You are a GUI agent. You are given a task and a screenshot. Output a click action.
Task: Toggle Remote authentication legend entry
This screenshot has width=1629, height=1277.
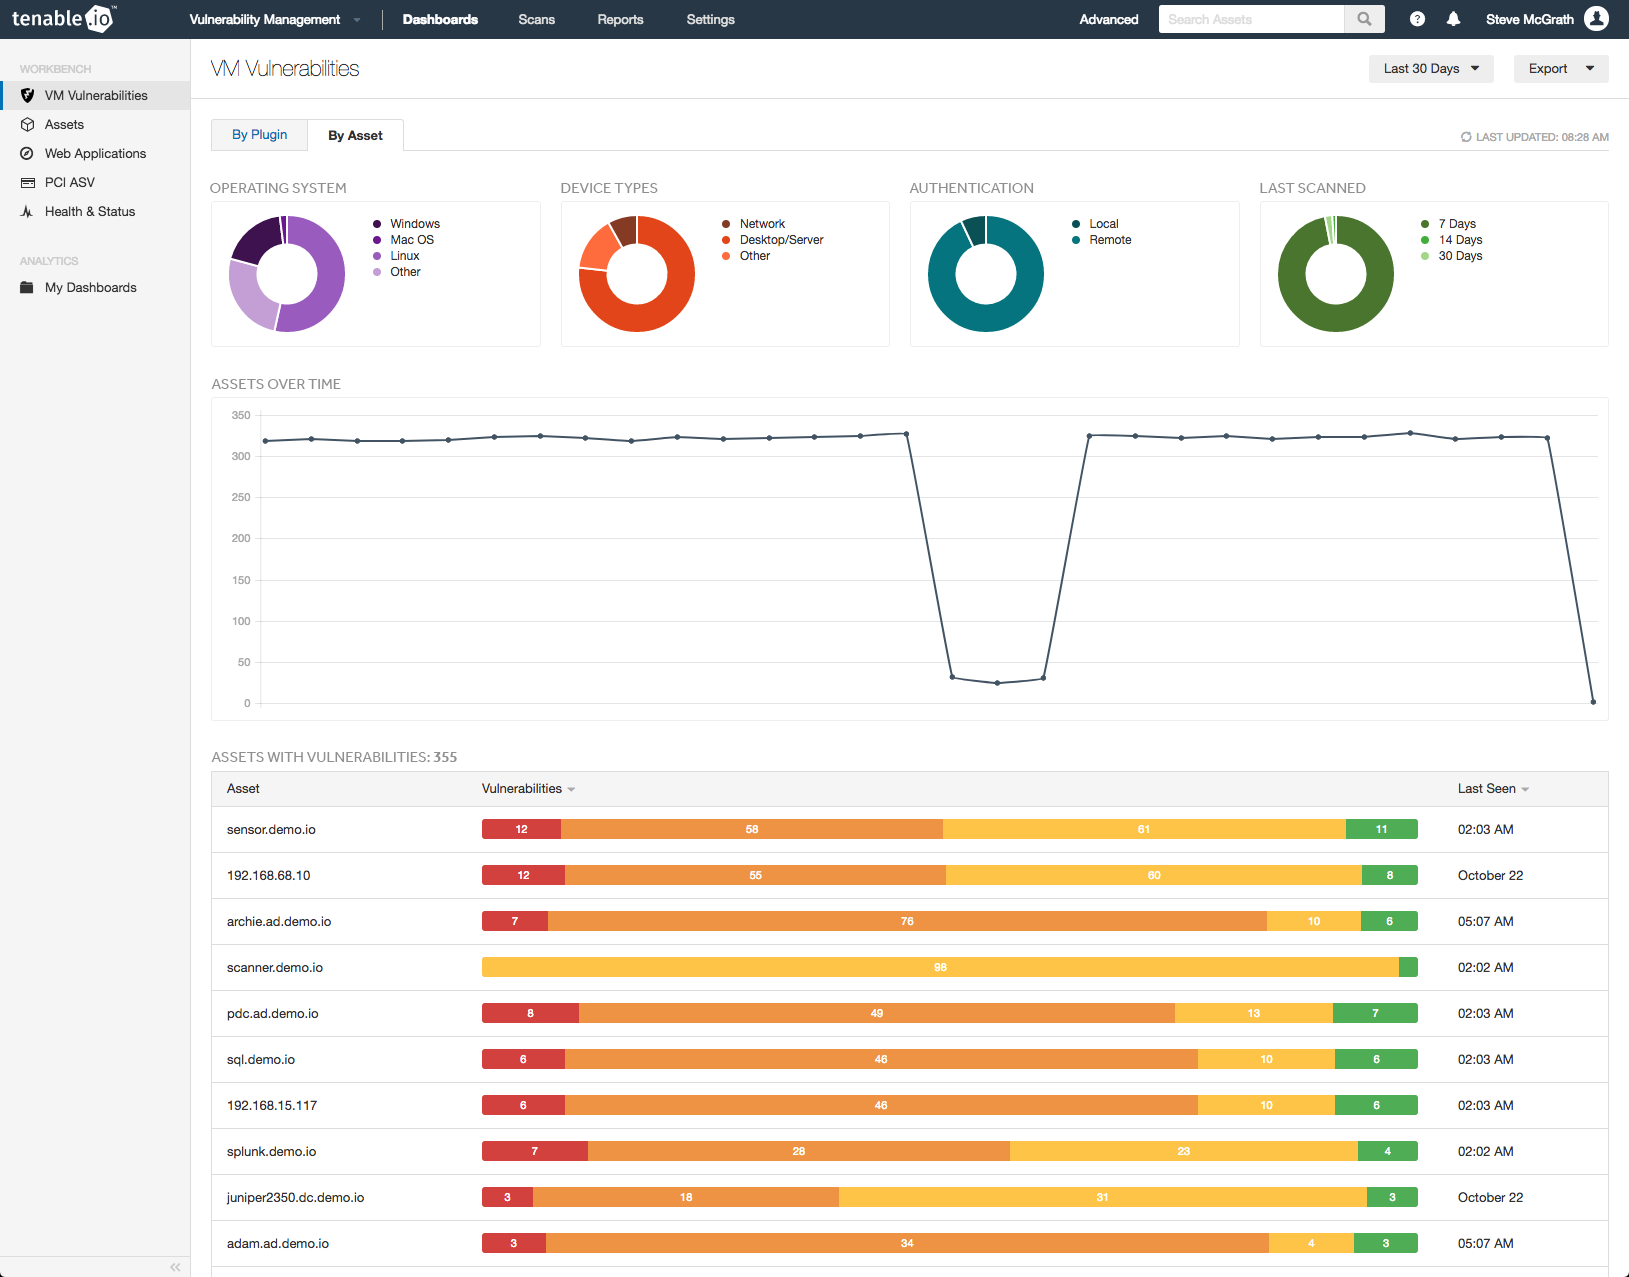1101,240
